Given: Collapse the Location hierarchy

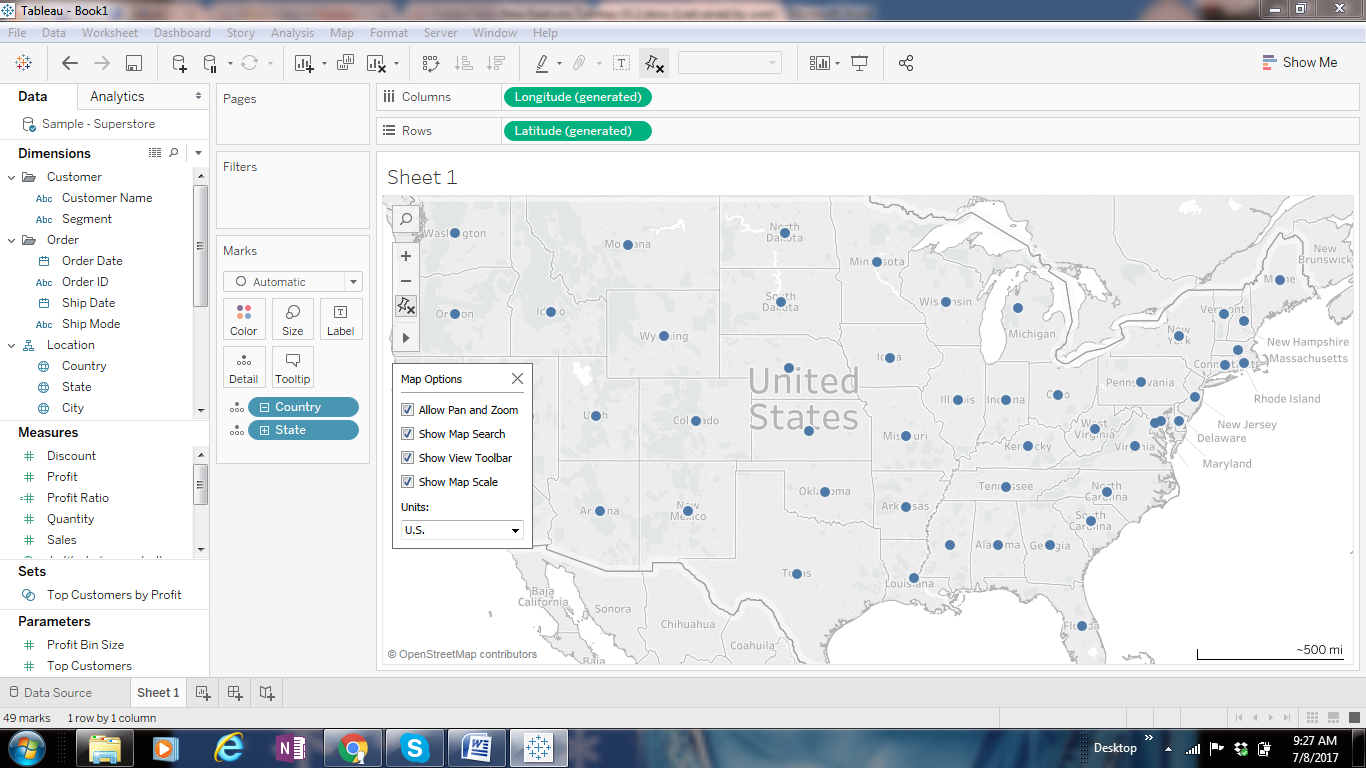Looking at the screenshot, I should [12, 345].
